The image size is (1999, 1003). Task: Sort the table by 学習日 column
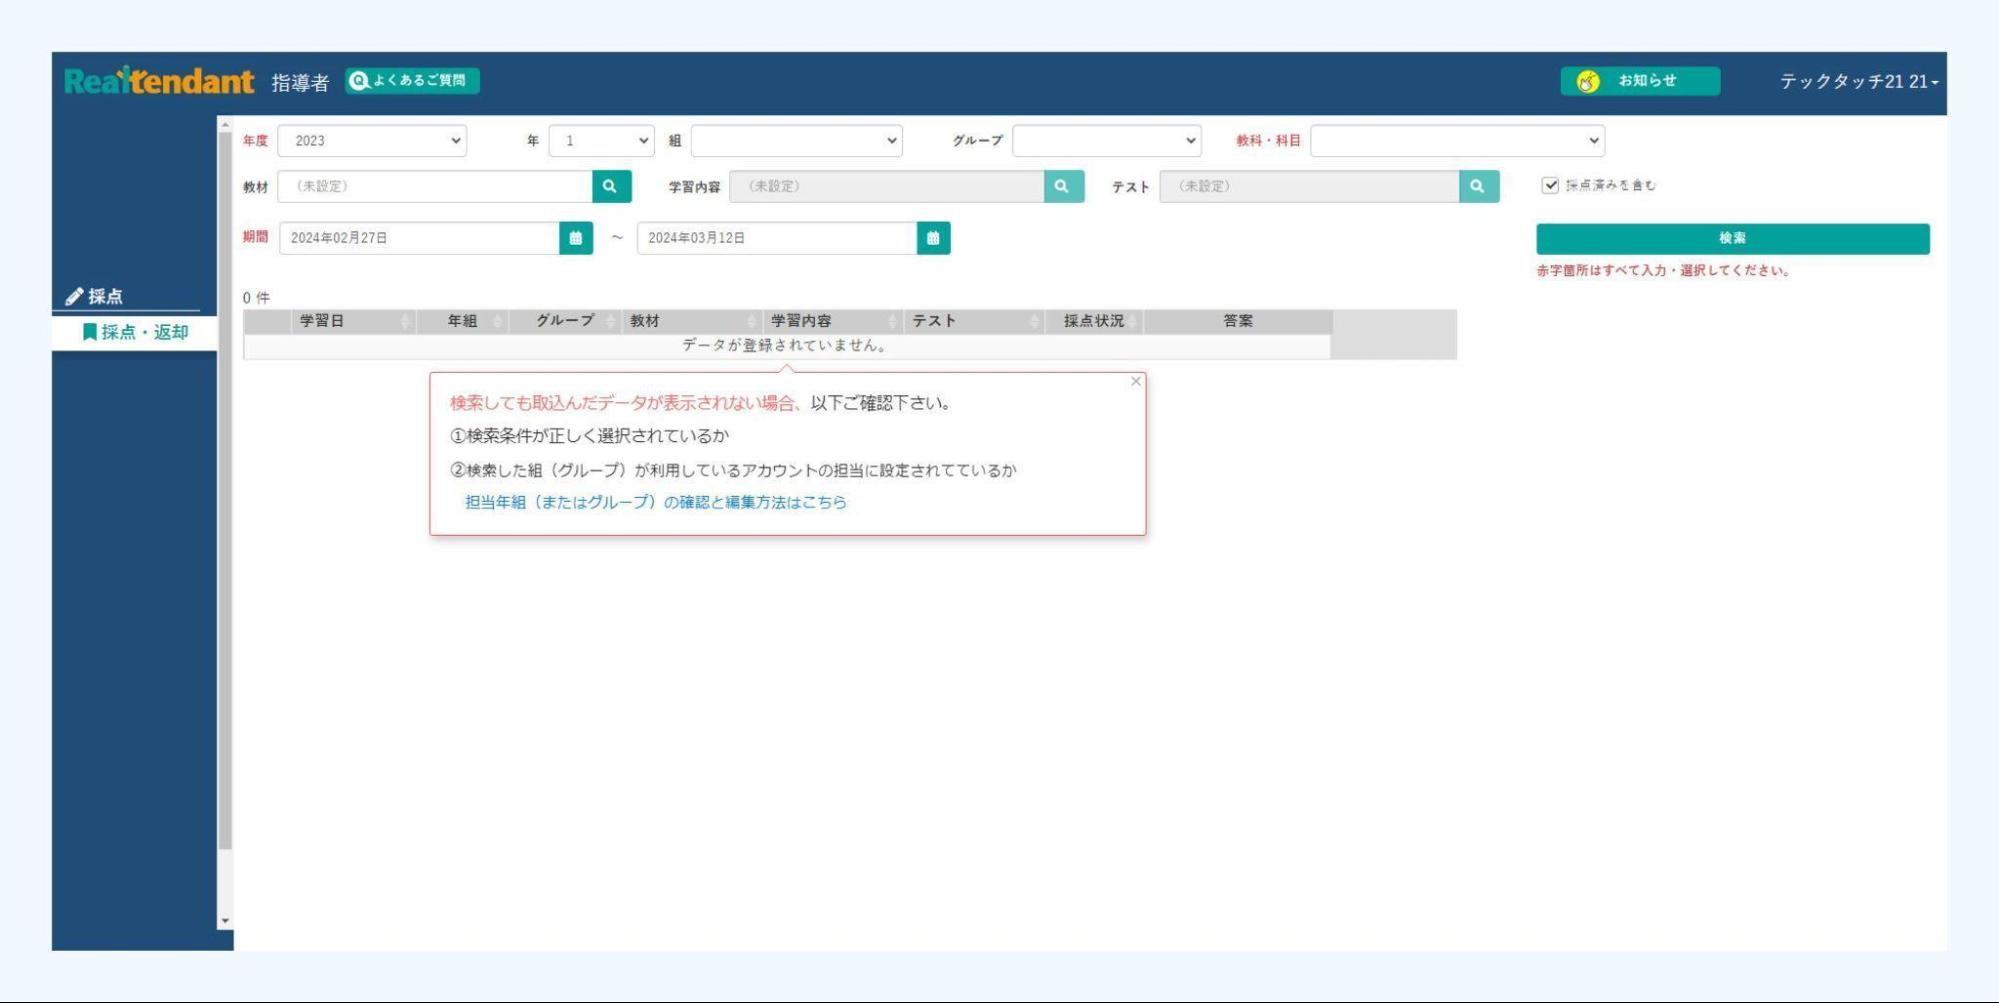[x=322, y=321]
